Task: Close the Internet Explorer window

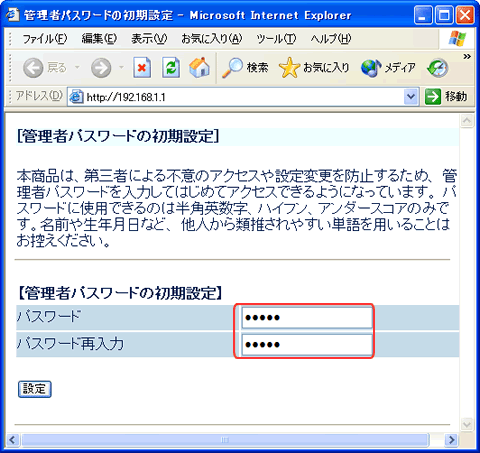Action: click(x=465, y=15)
